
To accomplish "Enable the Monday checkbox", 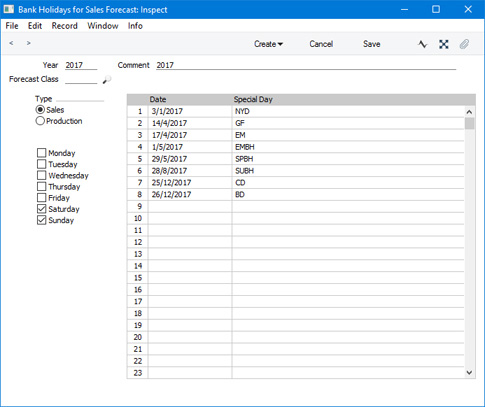I will [41, 153].
